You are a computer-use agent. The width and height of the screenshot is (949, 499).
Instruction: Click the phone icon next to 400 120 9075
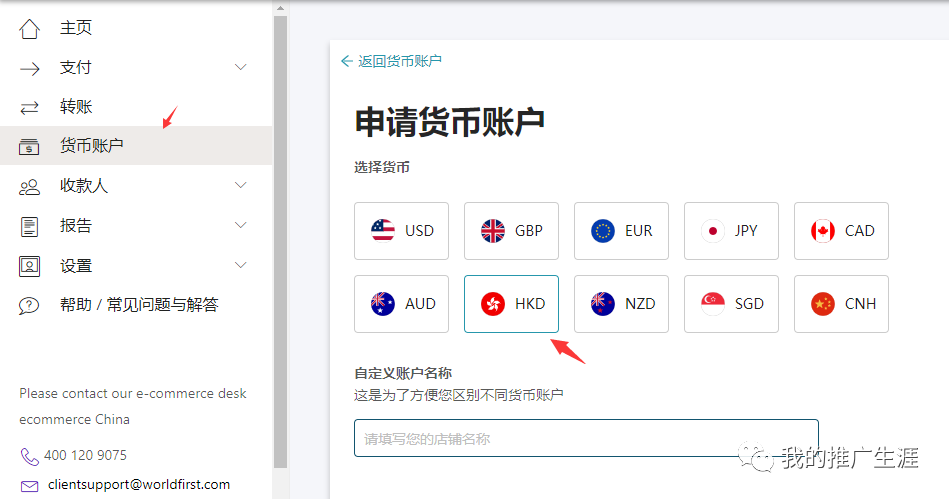click(x=29, y=456)
